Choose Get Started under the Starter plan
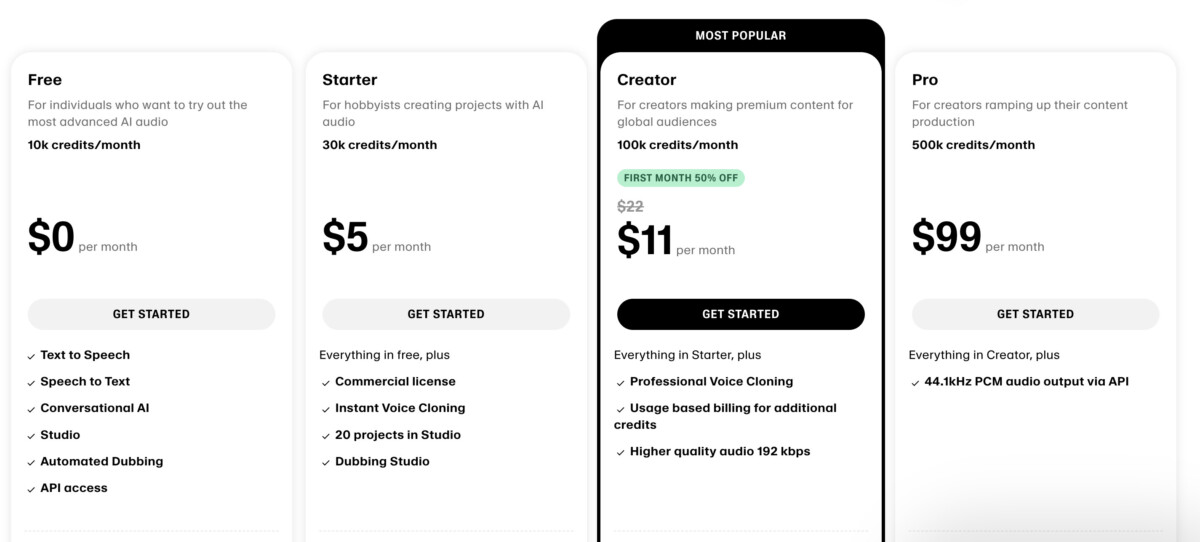Screen dimensions: 1200x542 click(x=446, y=314)
